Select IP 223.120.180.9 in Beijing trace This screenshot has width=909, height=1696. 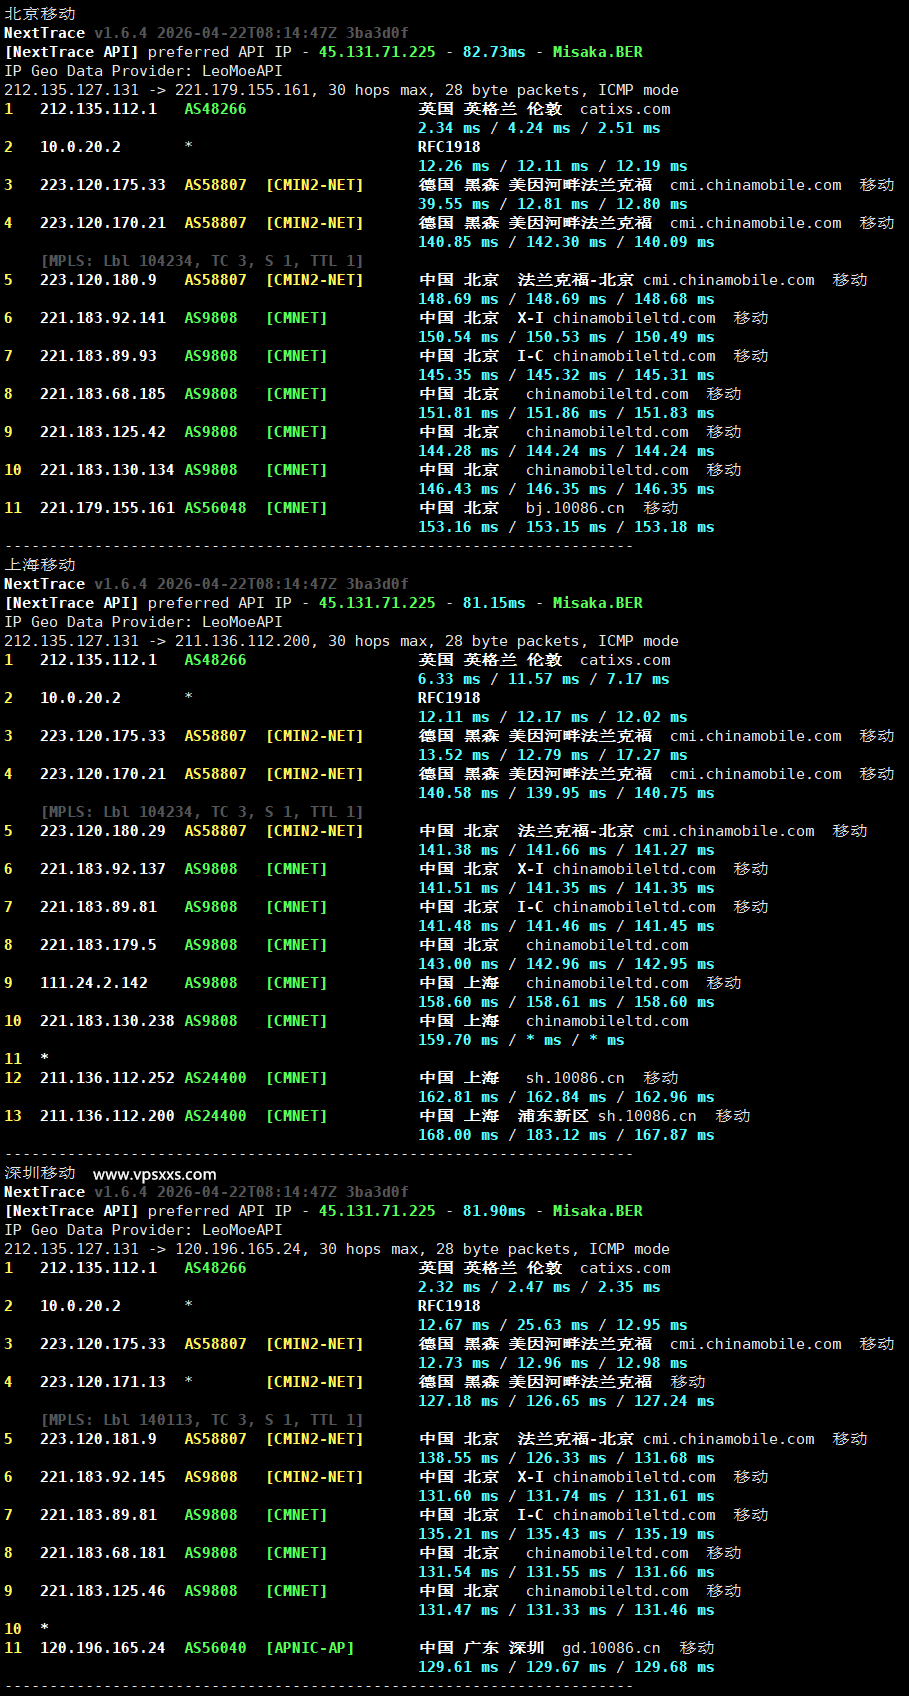click(98, 280)
